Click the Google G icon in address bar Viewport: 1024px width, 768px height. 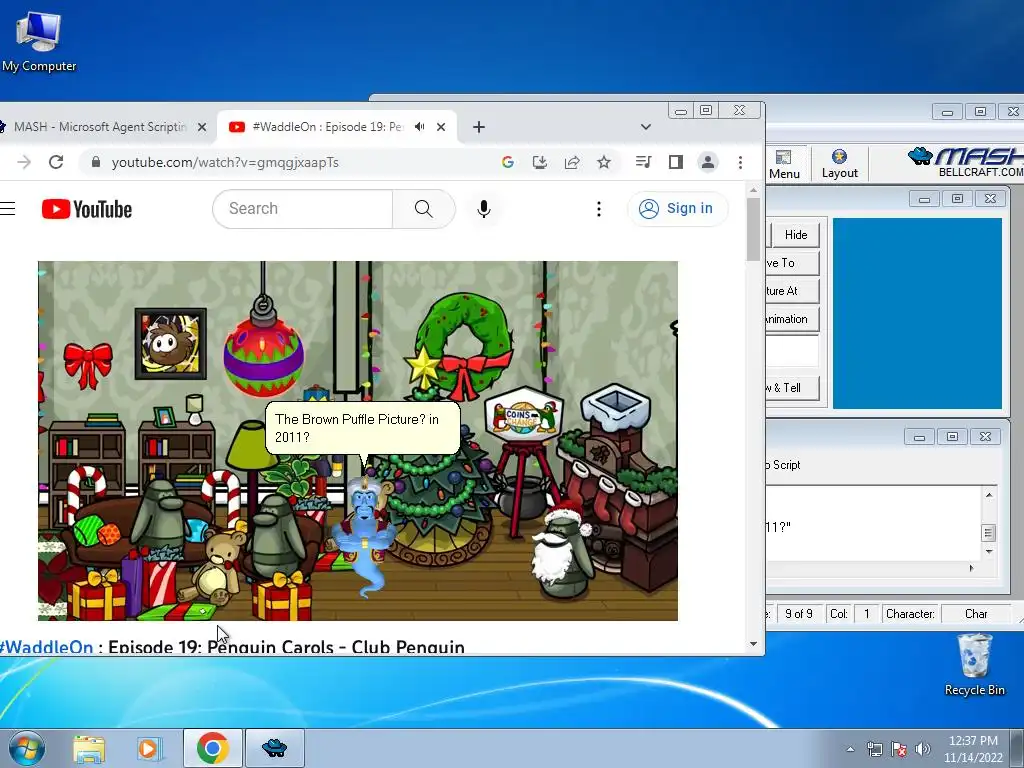pyautogui.click(x=507, y=162)
